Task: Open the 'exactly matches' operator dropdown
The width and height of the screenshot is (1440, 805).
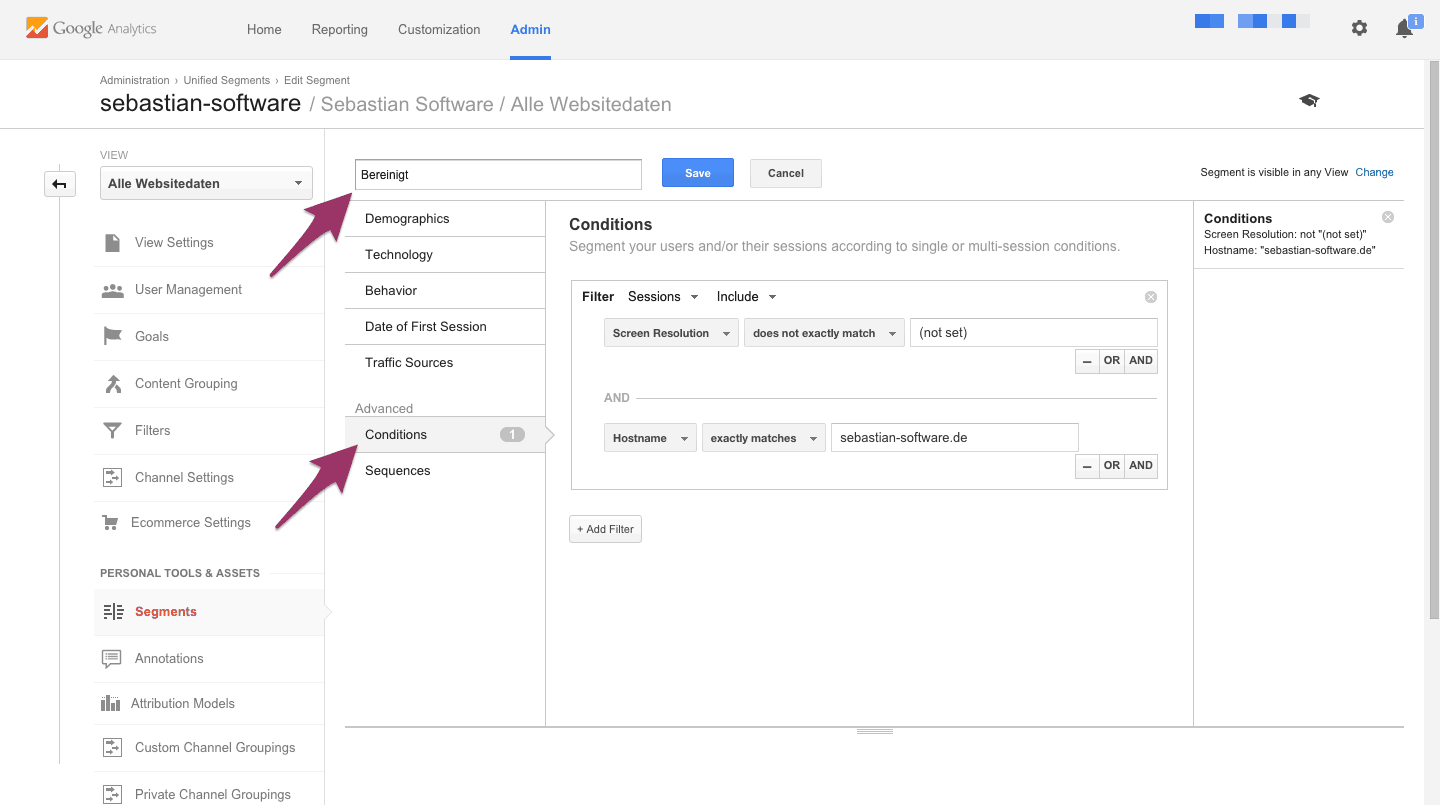Action: tap(764, 438)
